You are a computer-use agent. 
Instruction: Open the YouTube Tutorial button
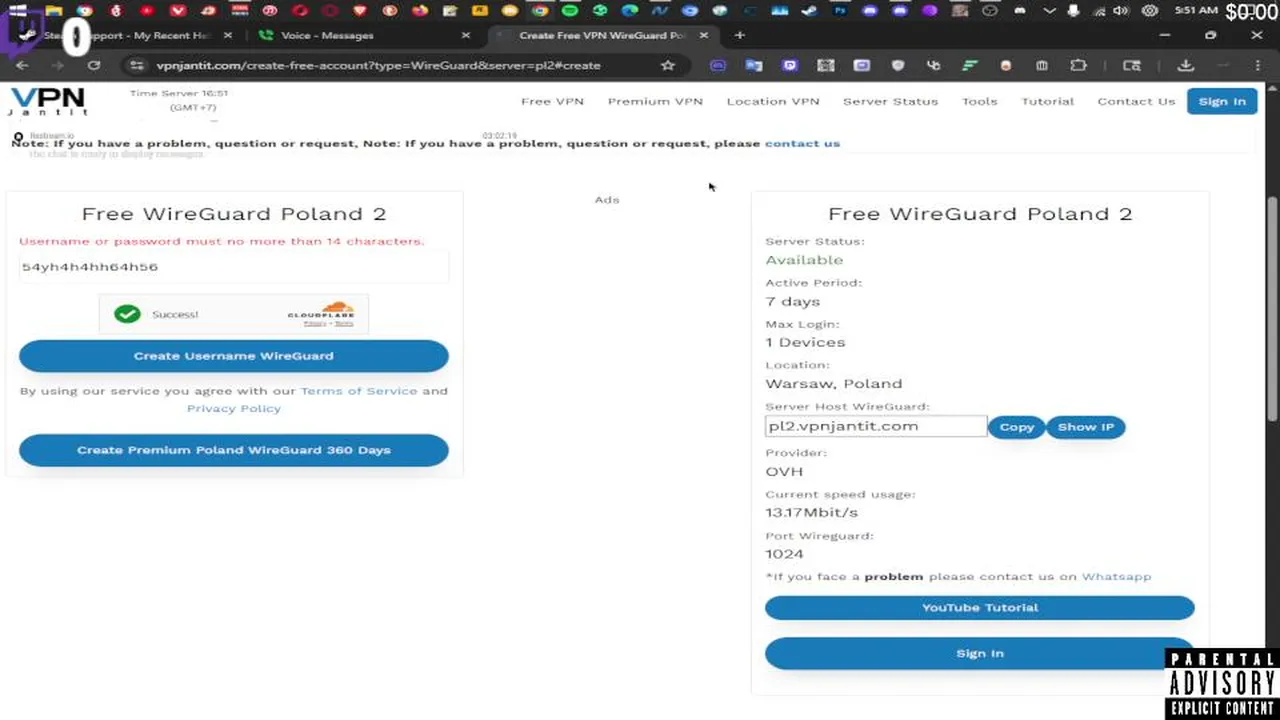980,607
